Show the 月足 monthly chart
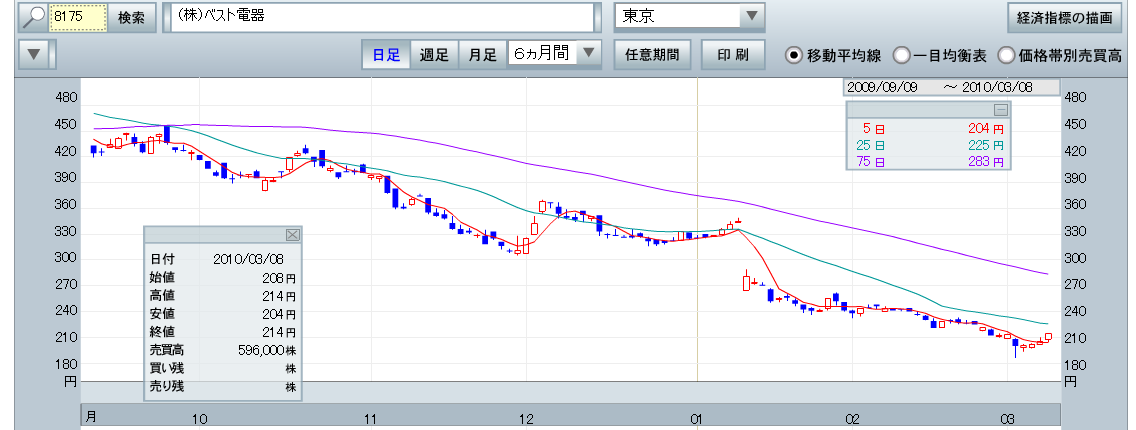The image size is (1136, 430). tap(483, 55)
